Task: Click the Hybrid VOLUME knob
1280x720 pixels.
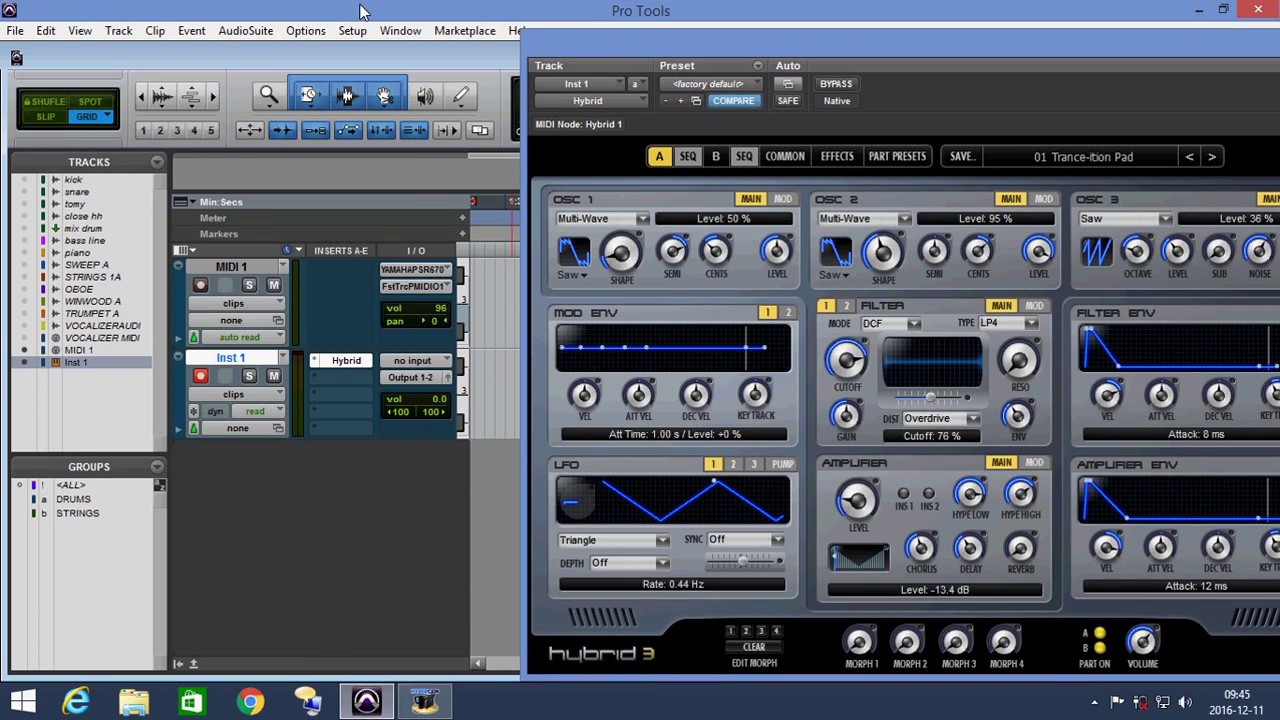Action: (x=1142, y=640)
